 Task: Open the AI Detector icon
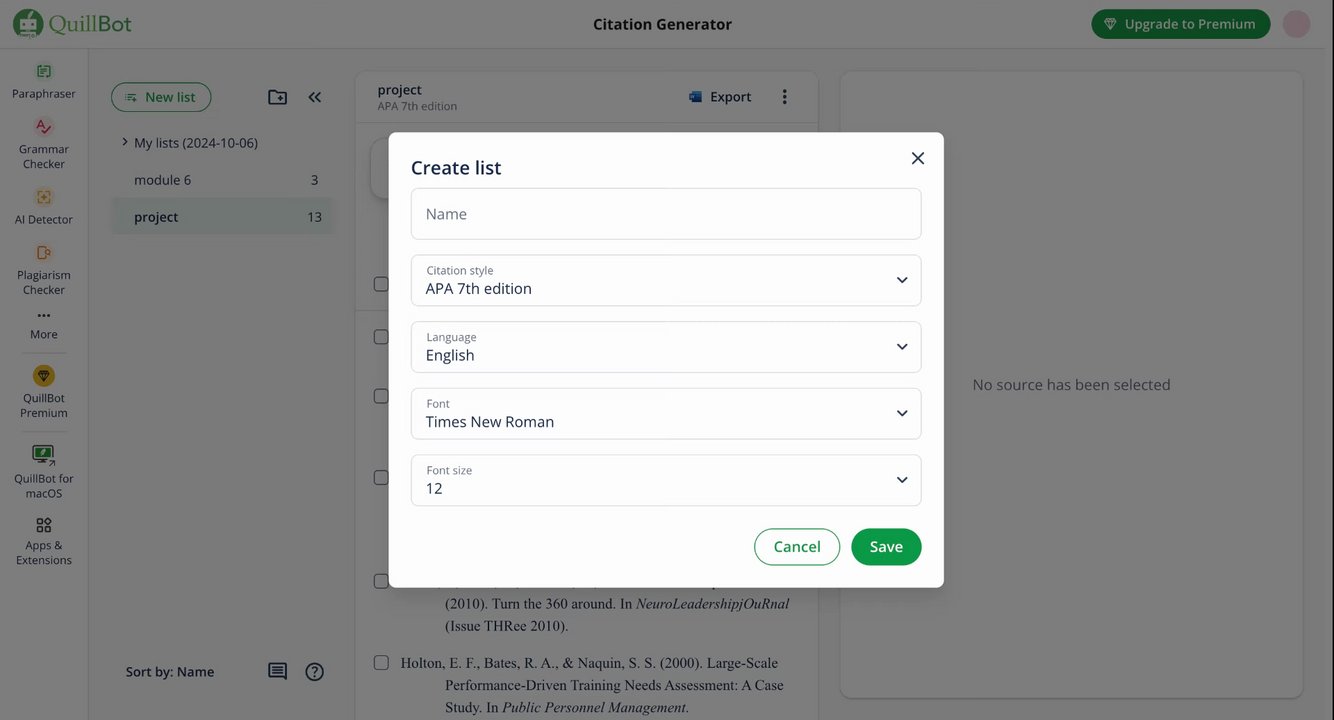[x=44, y=198]
